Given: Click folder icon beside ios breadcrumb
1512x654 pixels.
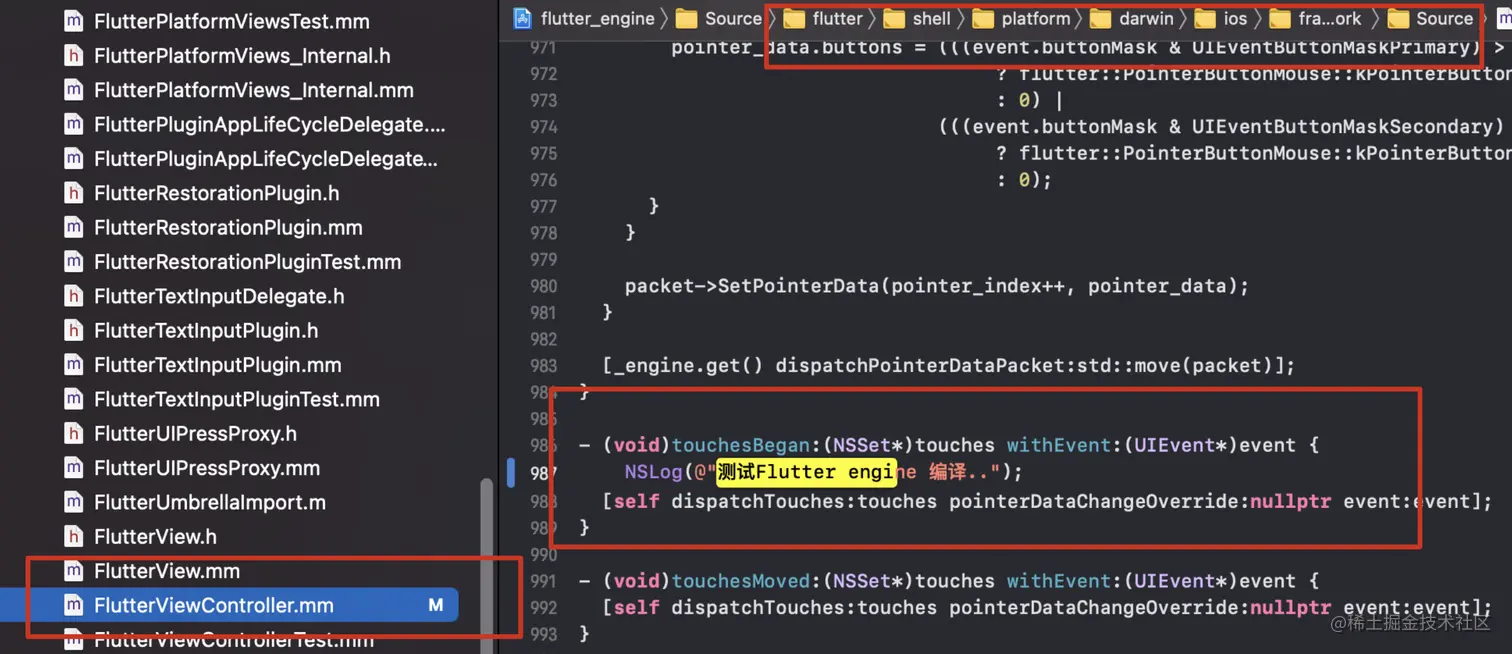Looking at the screenshot, I should [1205, 18].
